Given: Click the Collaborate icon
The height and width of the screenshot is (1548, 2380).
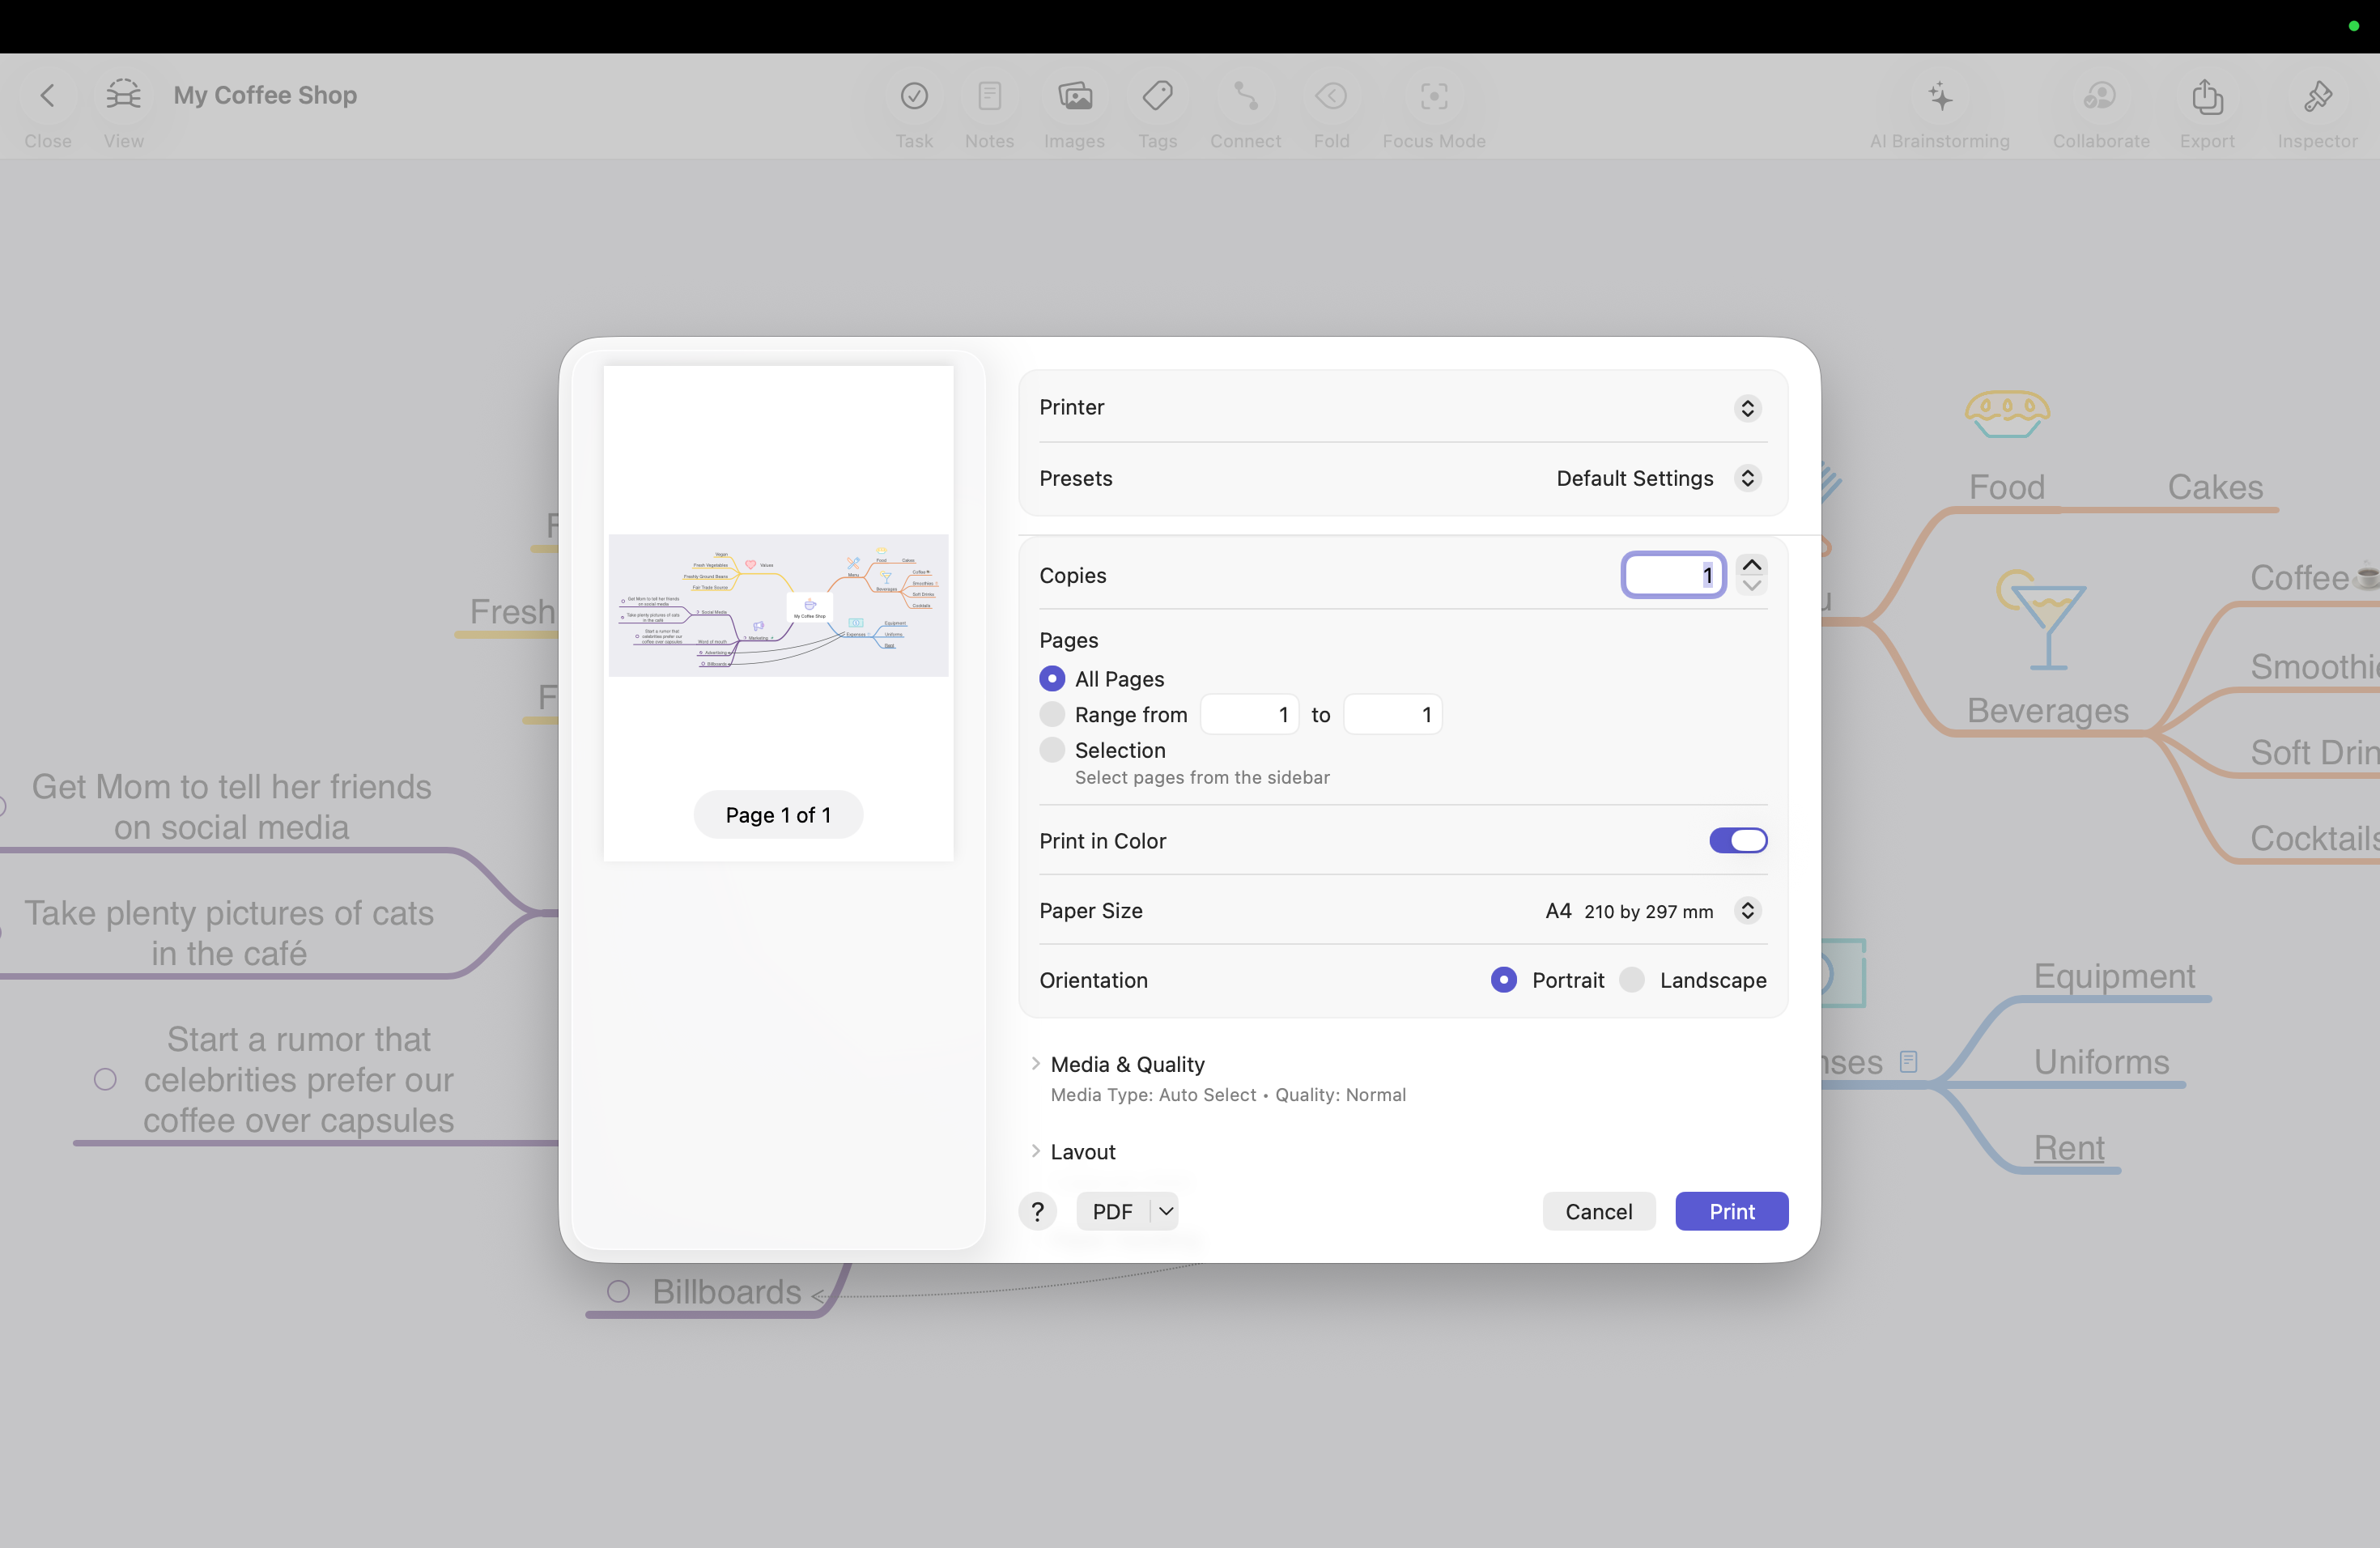Looking at the screenshot, I should pos(2100,95).
